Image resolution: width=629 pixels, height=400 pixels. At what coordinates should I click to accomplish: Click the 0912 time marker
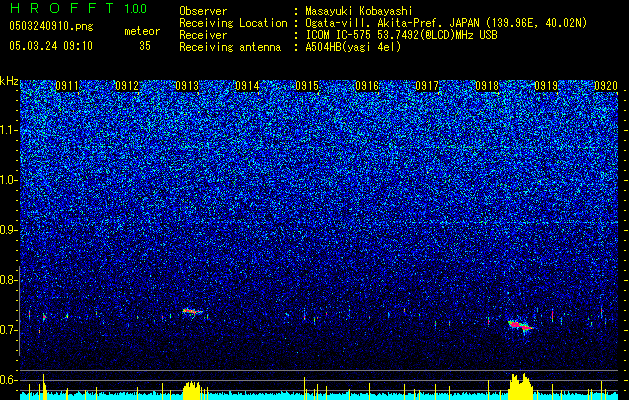[127, 86]
